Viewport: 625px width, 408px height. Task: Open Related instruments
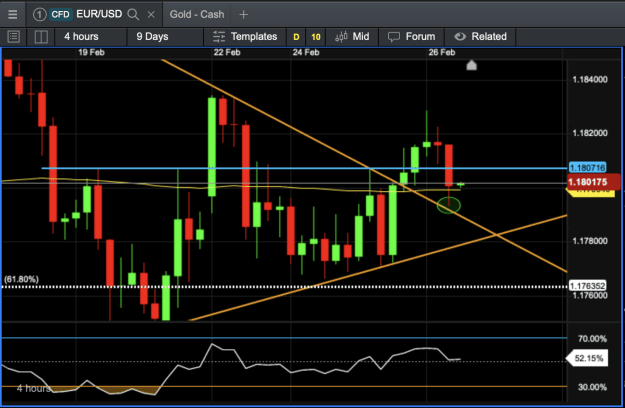point(480,37)
